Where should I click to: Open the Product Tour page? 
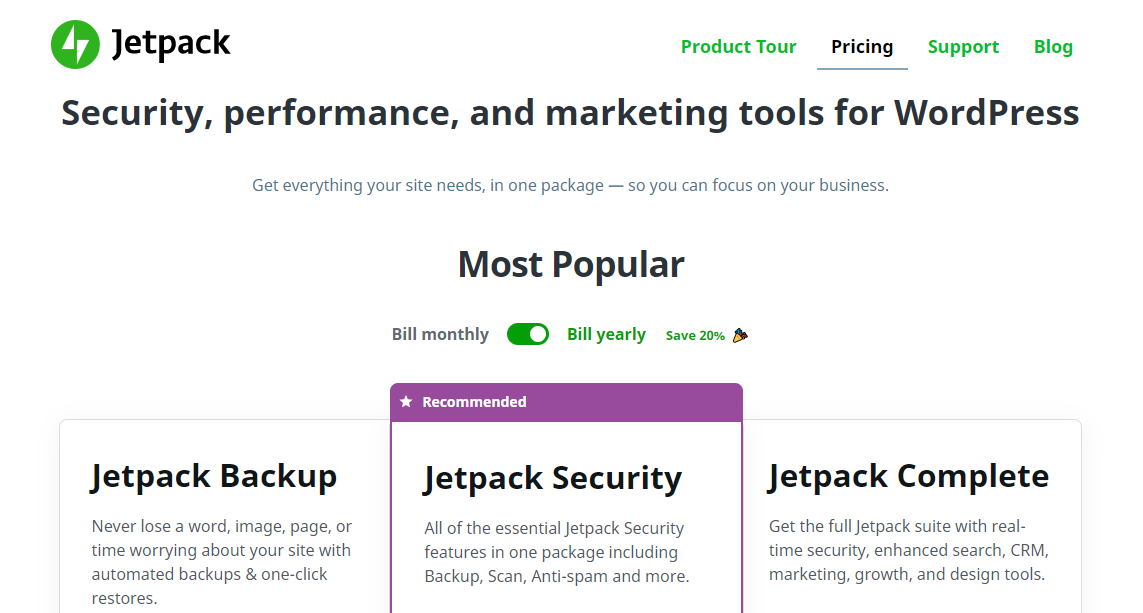point(738,47)
